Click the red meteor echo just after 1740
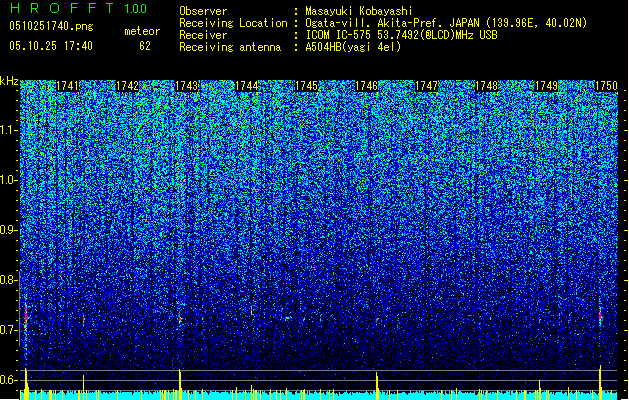The width and height of the screenshot is (629, 400). click(26, 317)
